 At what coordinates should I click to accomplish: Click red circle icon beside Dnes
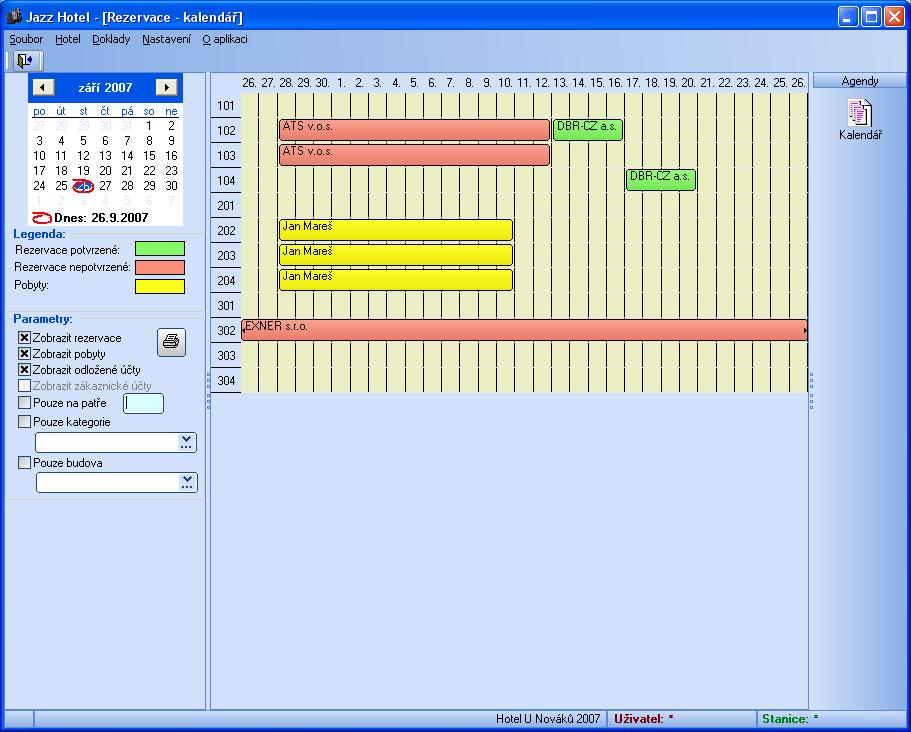point(41,217)
